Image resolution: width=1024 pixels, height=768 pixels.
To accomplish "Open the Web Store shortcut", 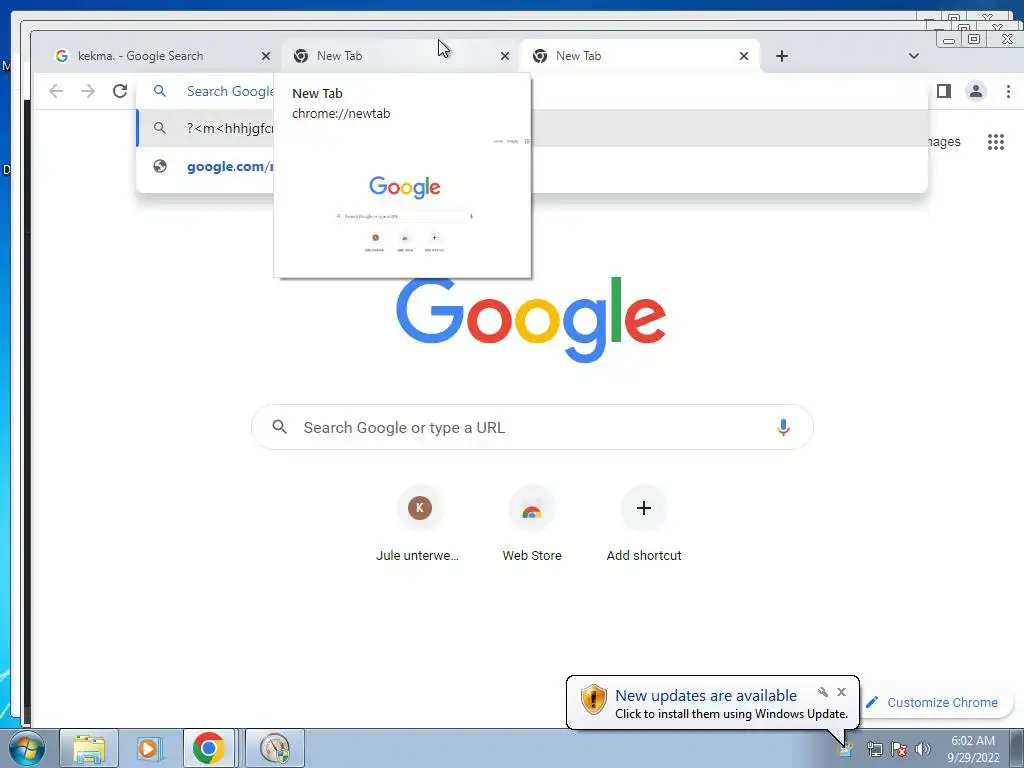I will pos(532,524).
